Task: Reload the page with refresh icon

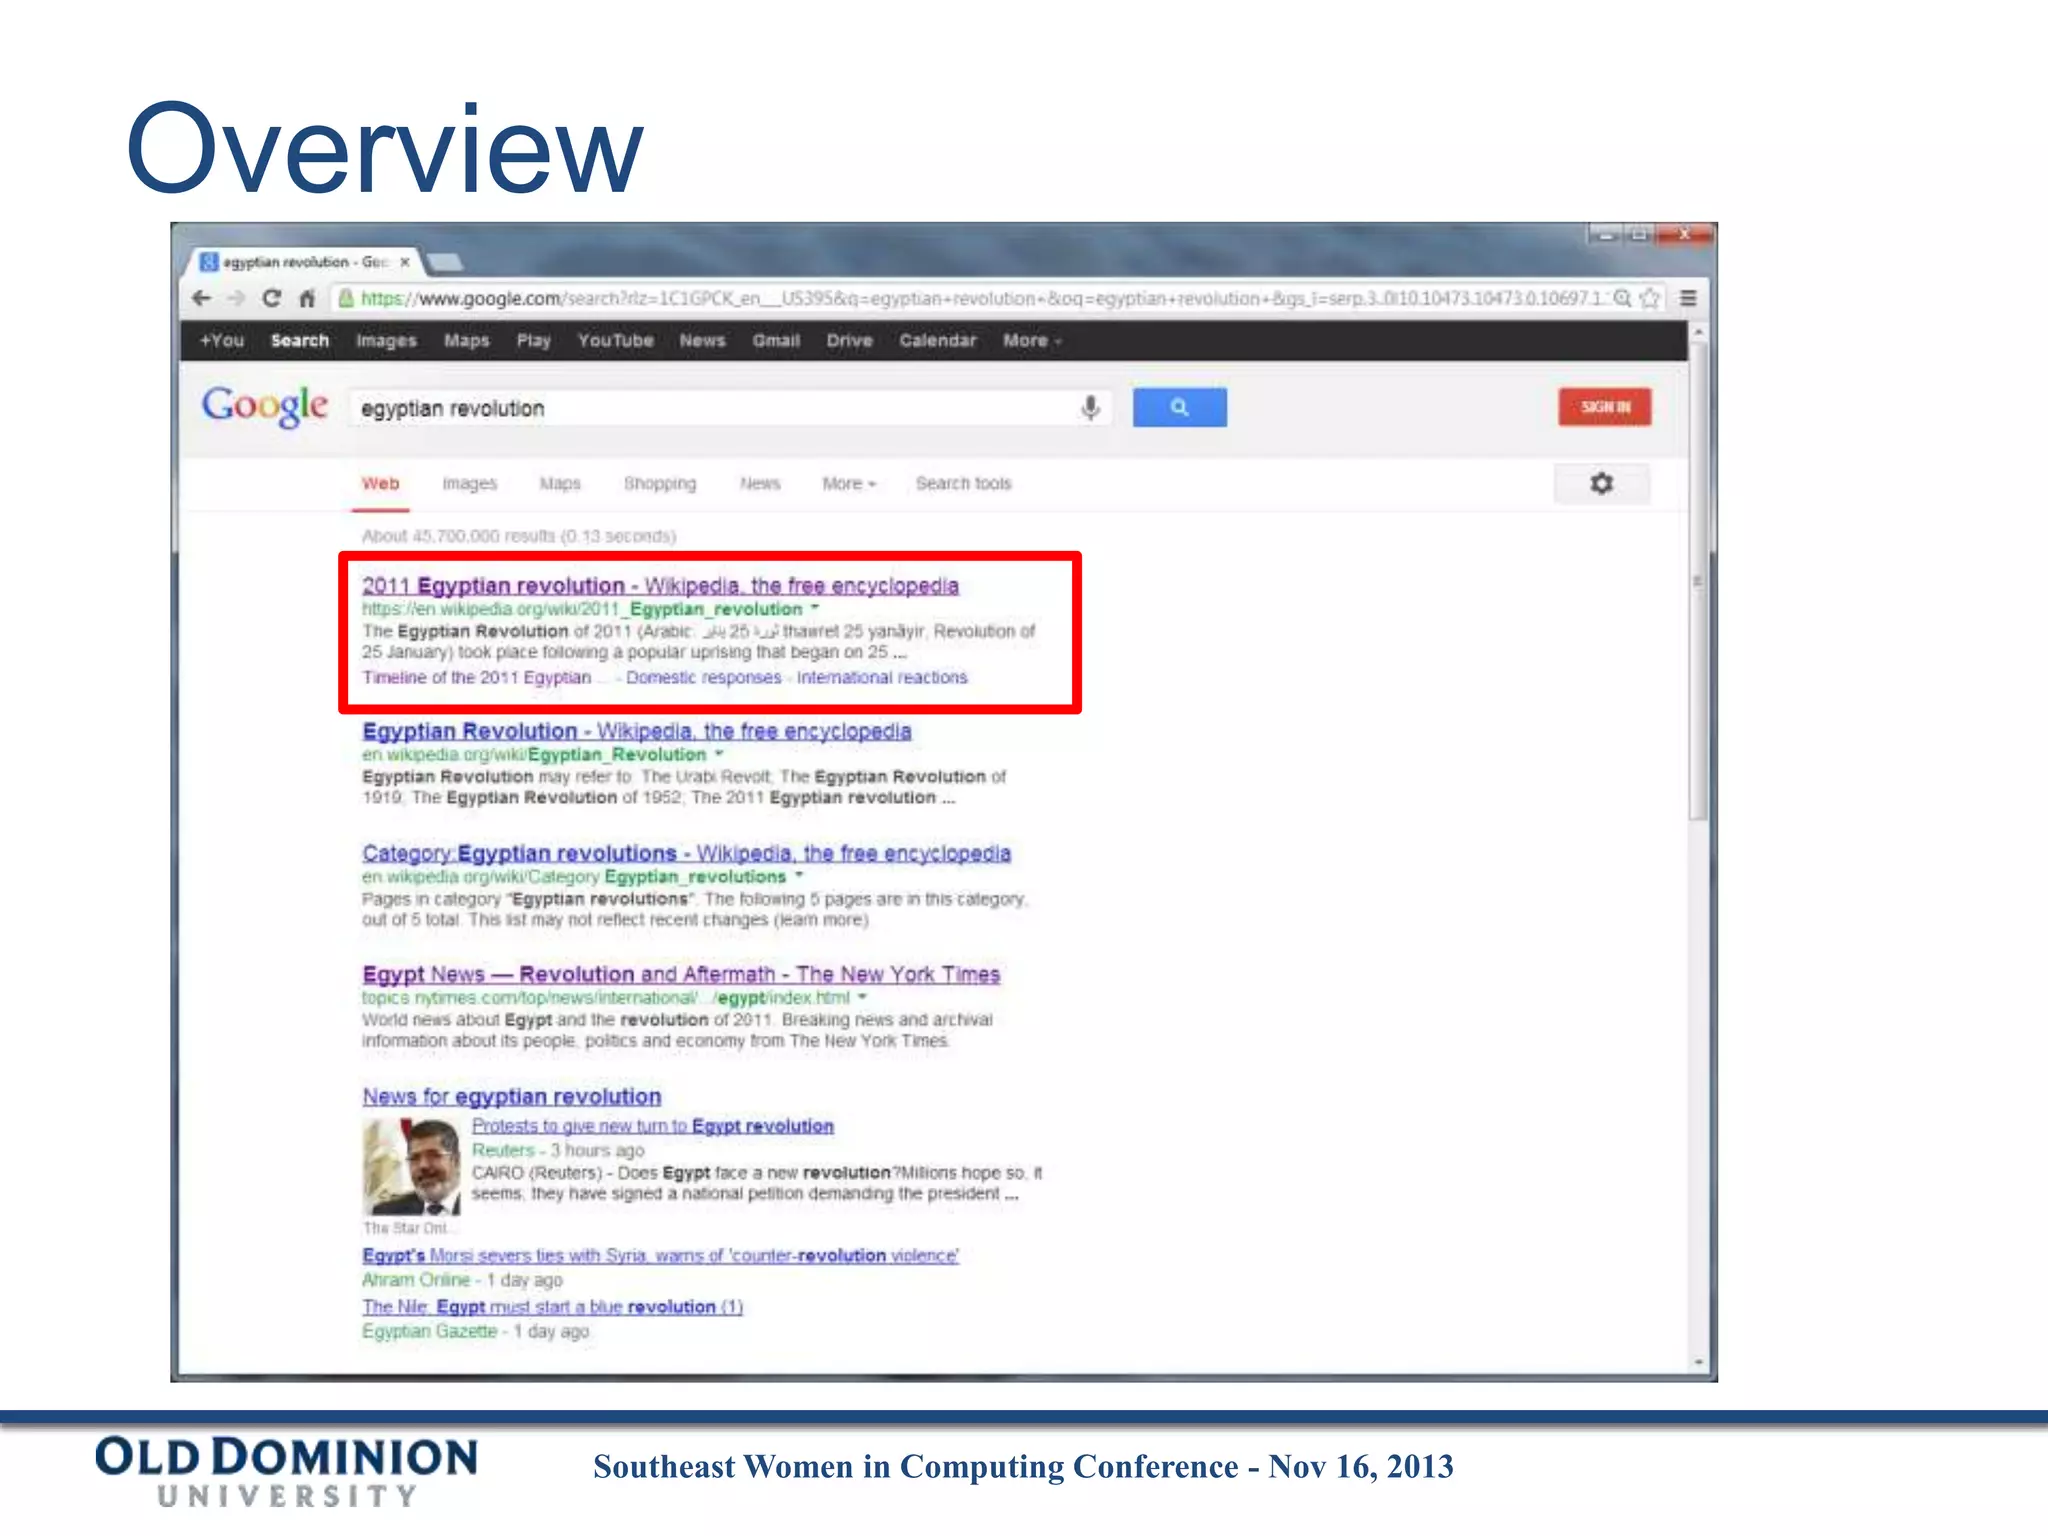Action: click(271, 298)
